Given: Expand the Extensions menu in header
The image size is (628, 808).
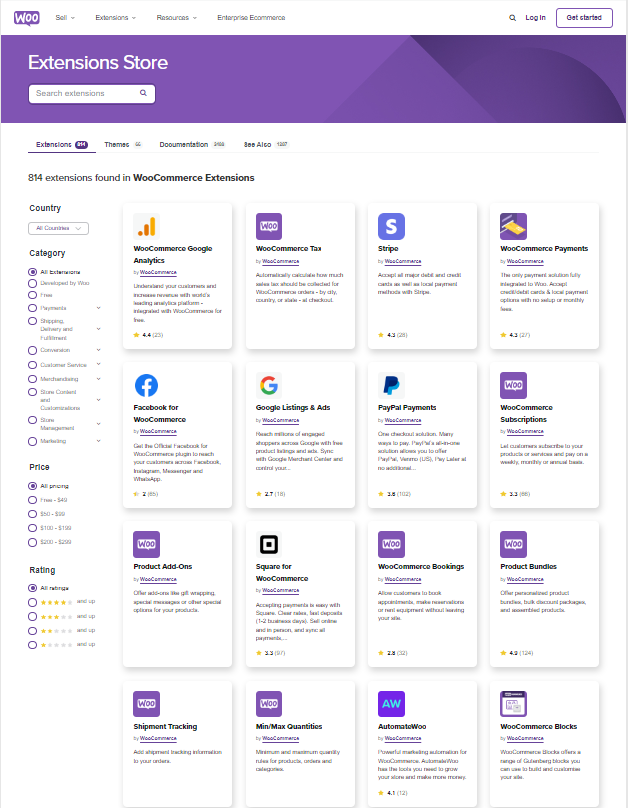Looking at the screenshot, I should [115, 18].
